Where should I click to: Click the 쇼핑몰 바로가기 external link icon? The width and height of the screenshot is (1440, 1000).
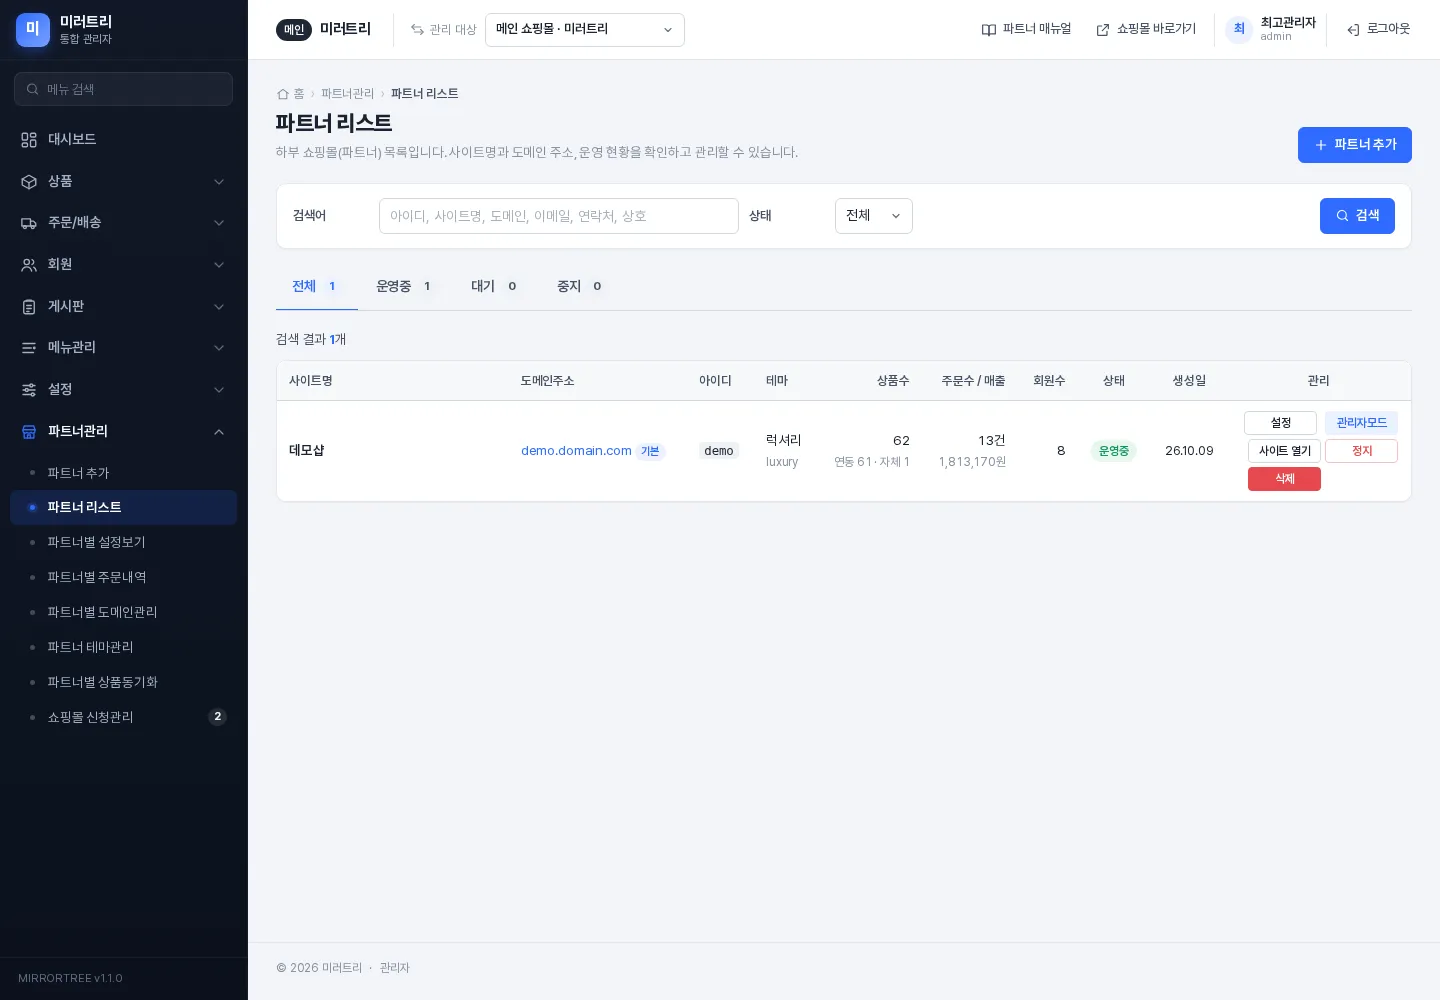click(1103, 30)
